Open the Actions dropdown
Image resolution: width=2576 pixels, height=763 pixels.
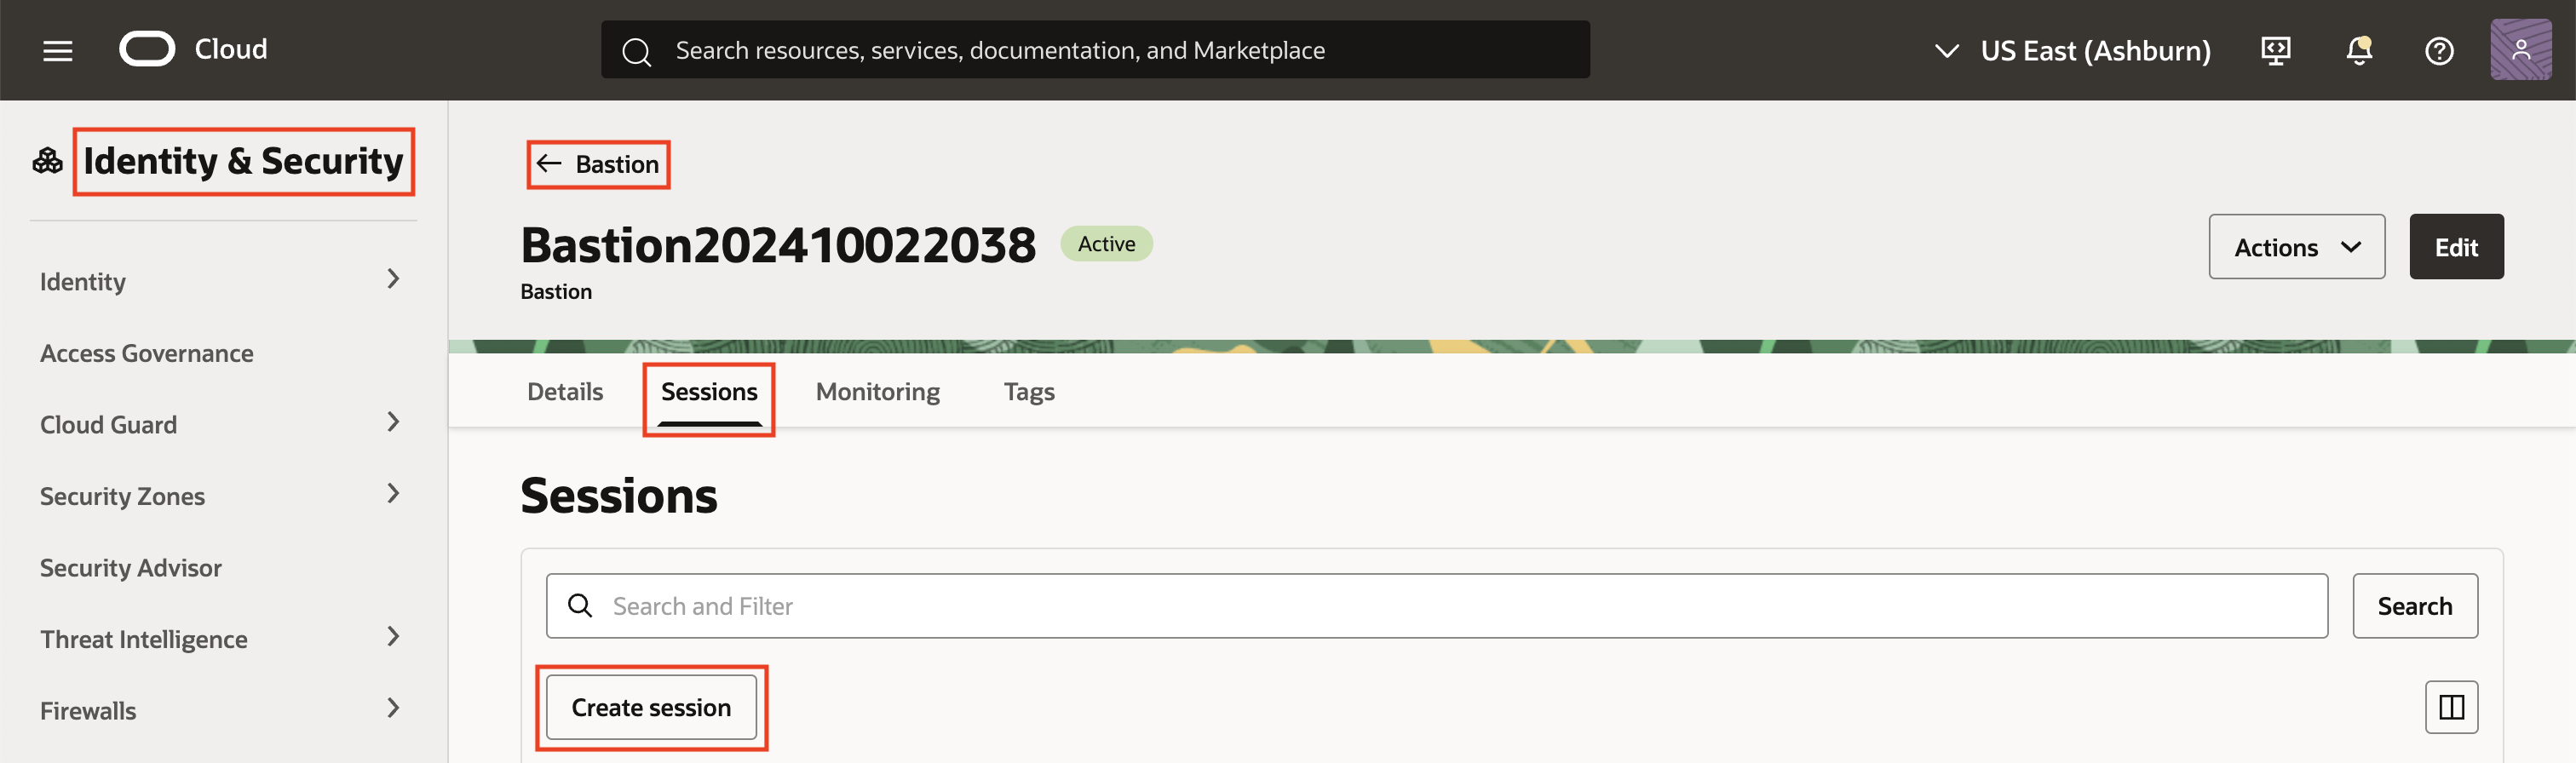click(x=2296, y=246)
